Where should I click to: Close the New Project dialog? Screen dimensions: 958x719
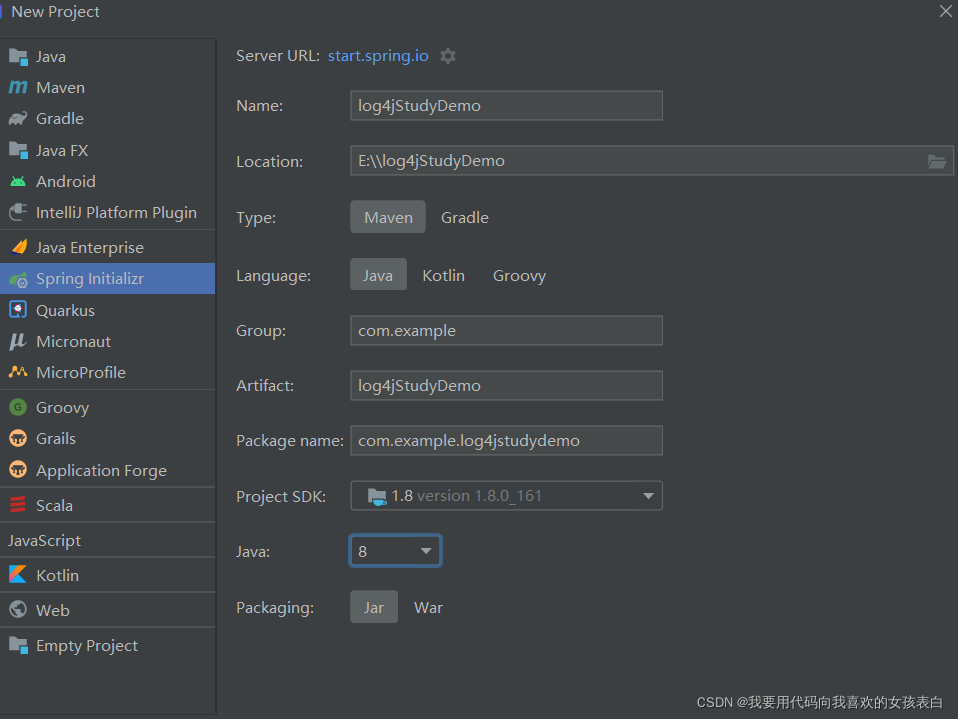pyautogui.click(x=945, y=11)
